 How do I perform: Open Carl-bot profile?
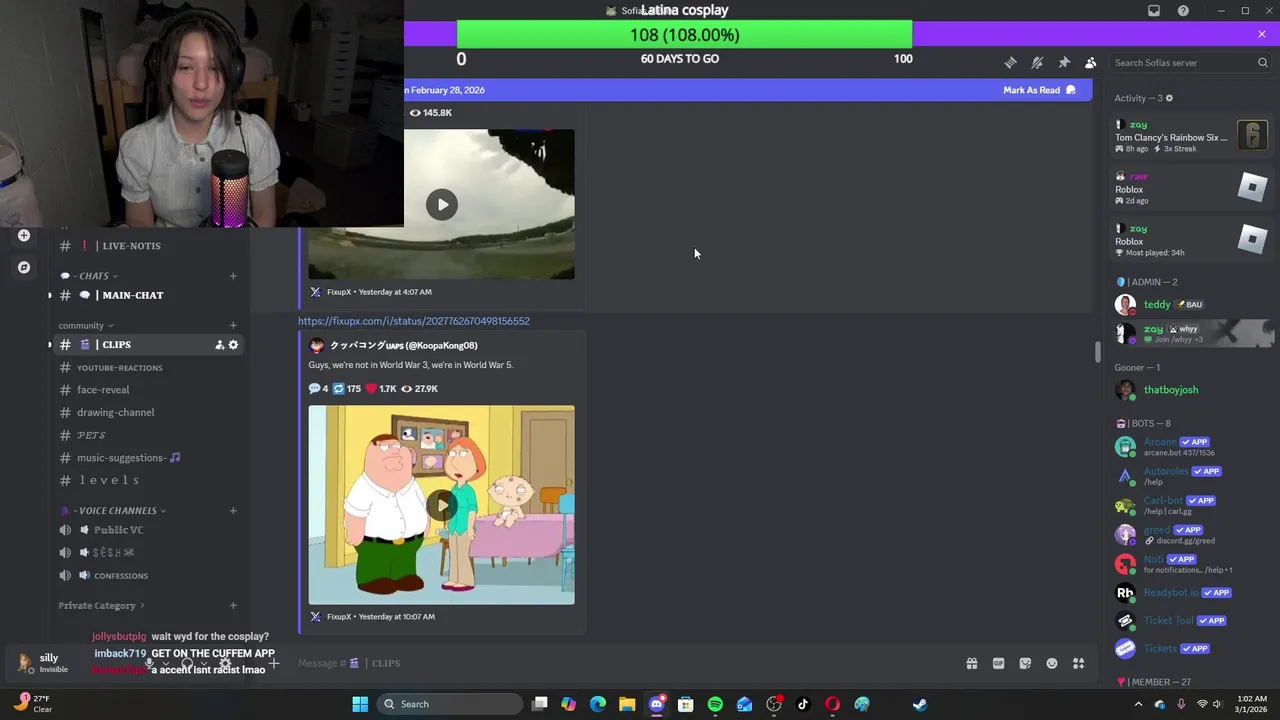1190,505
